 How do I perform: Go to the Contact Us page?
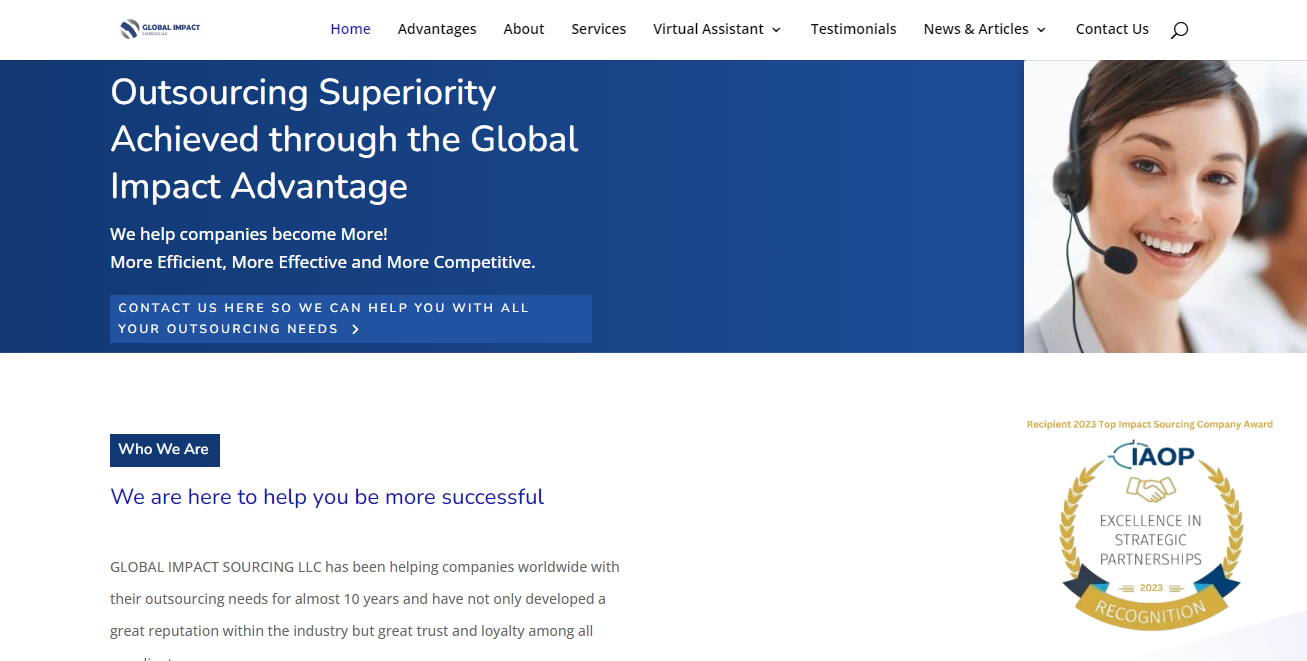1112,29
